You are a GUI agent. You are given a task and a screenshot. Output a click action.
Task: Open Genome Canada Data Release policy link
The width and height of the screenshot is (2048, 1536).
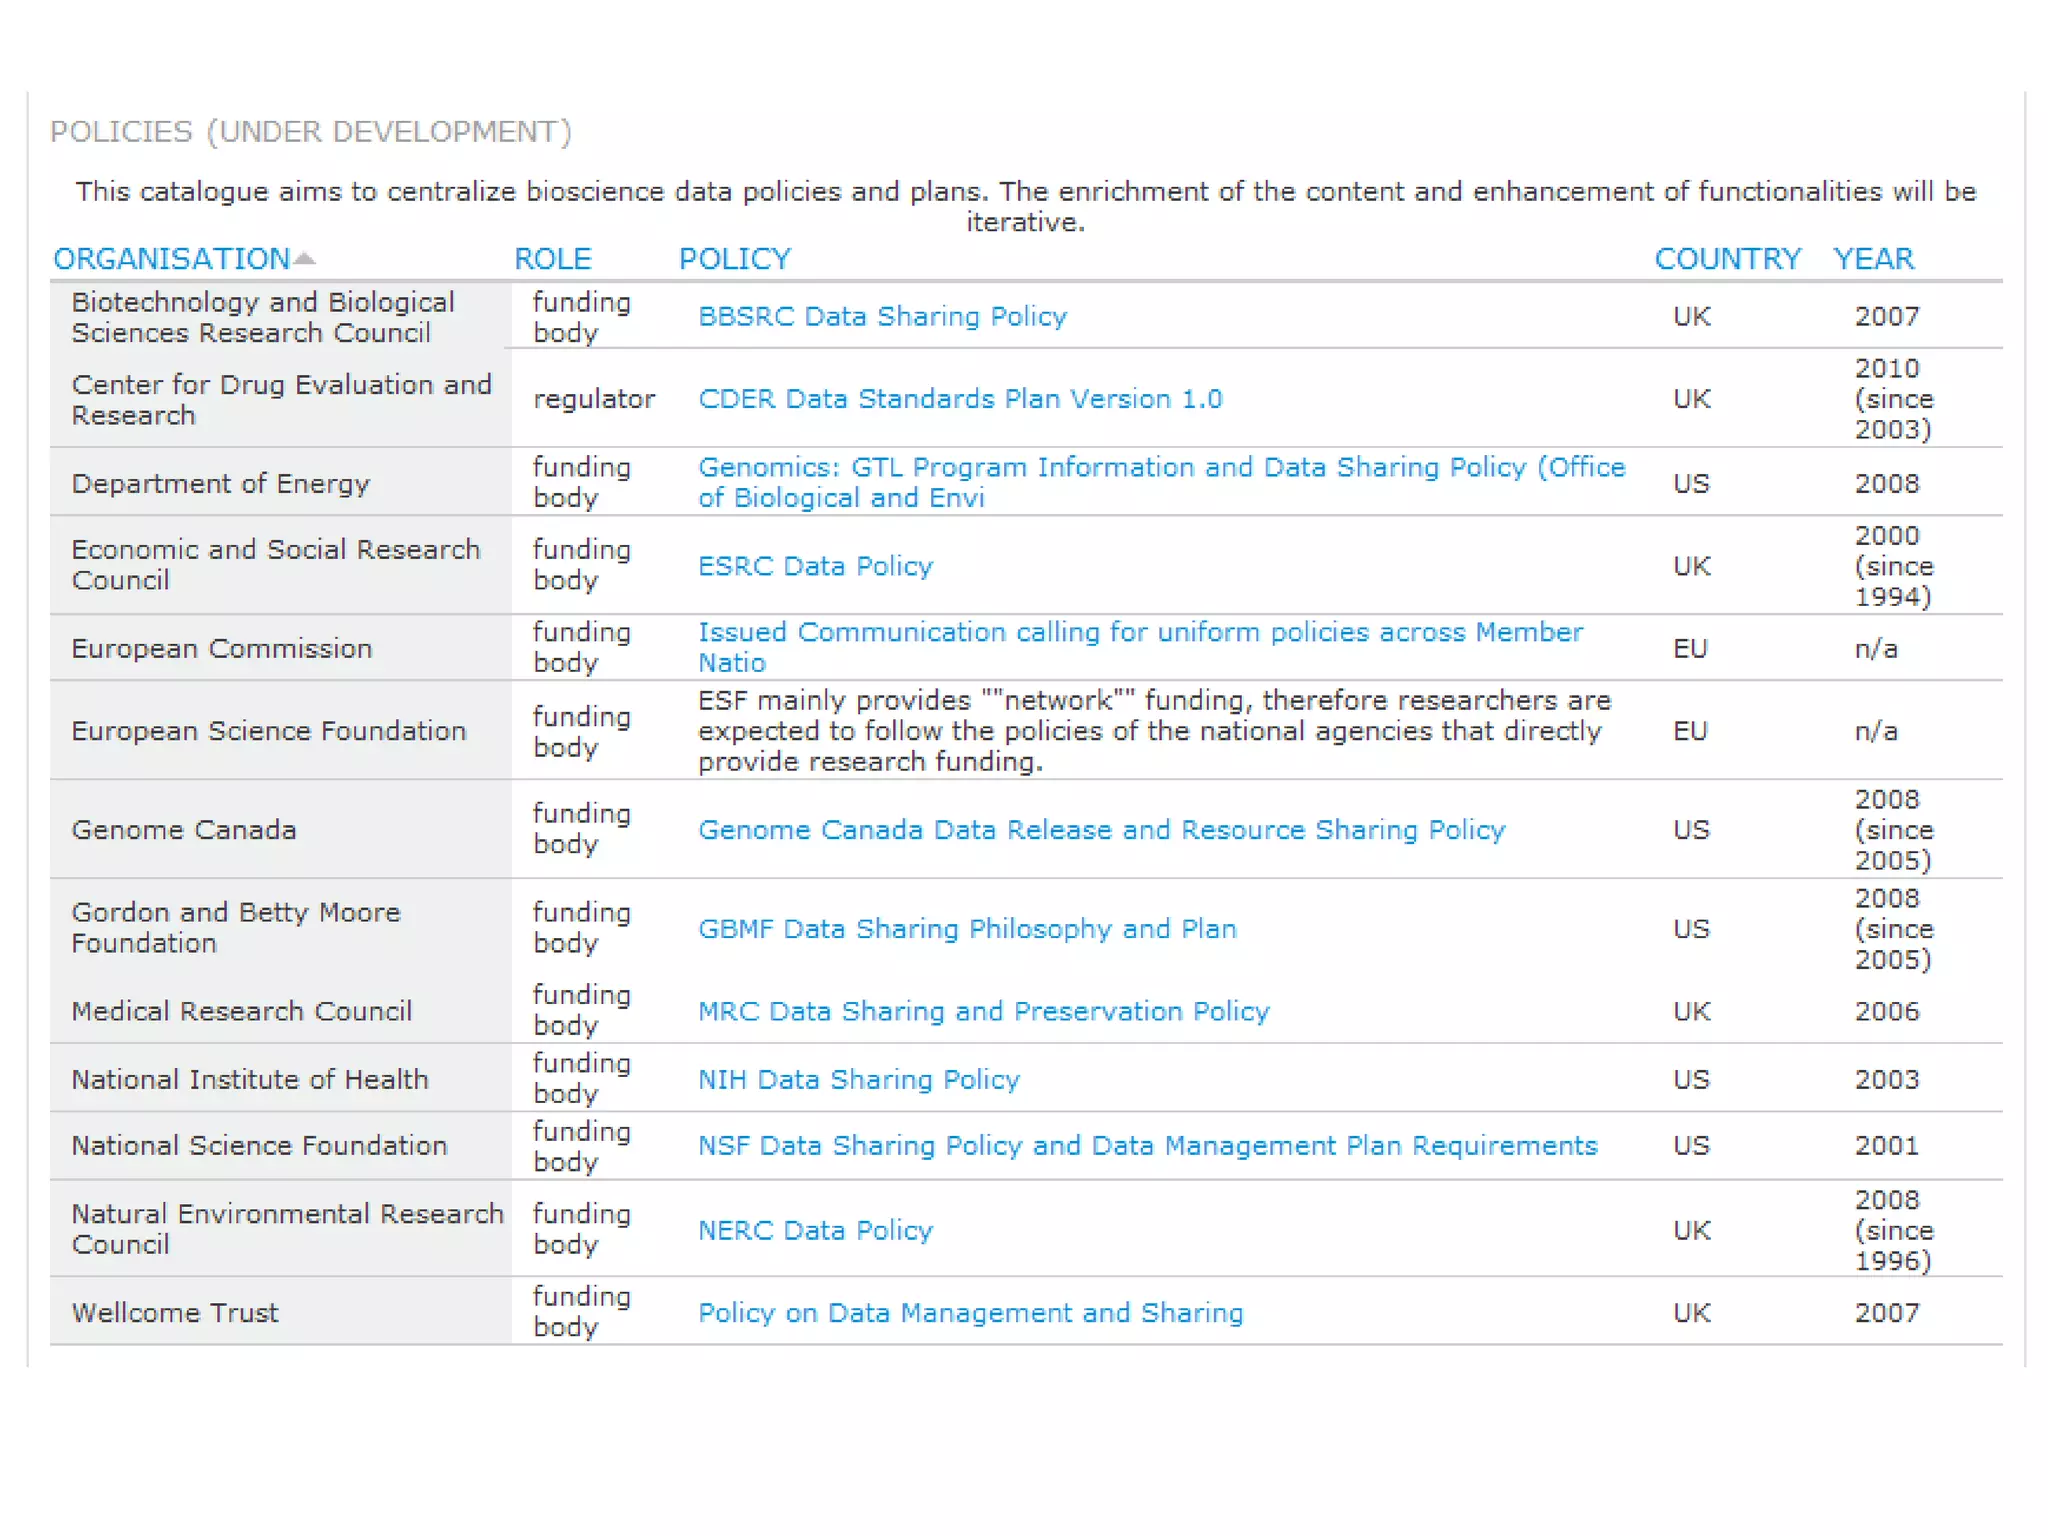1101,830
